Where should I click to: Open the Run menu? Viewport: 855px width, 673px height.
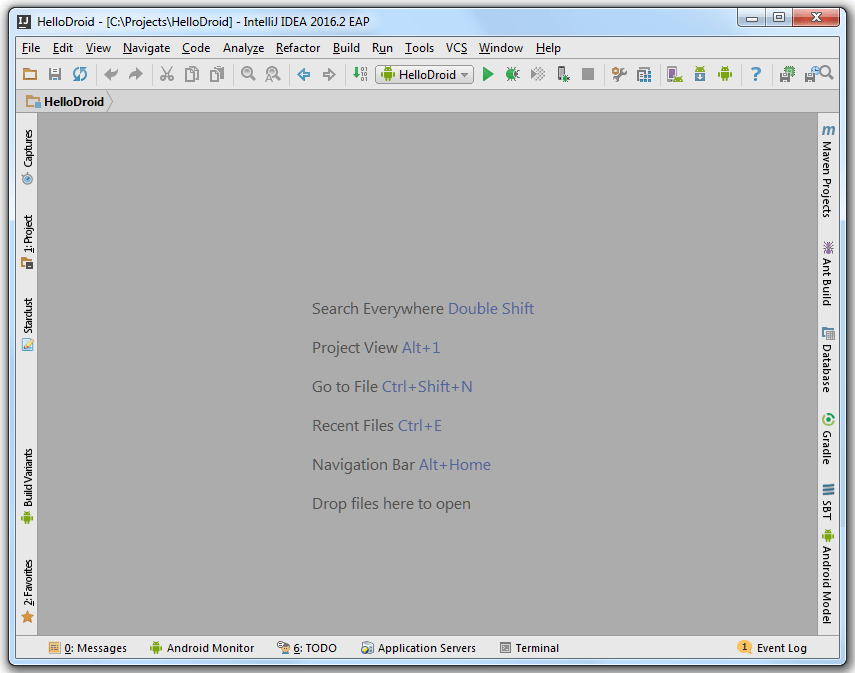[382, 48]
